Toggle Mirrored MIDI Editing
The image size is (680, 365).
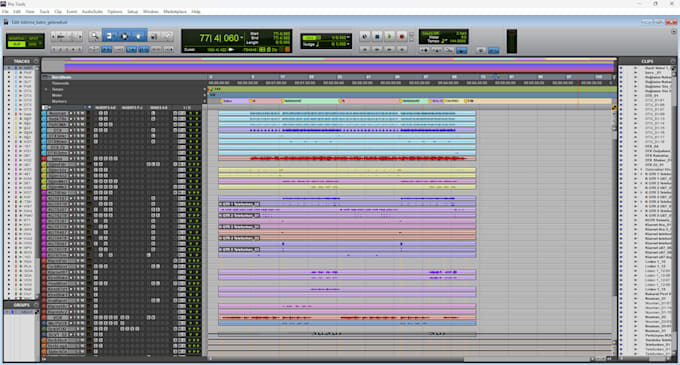[119, 50]
